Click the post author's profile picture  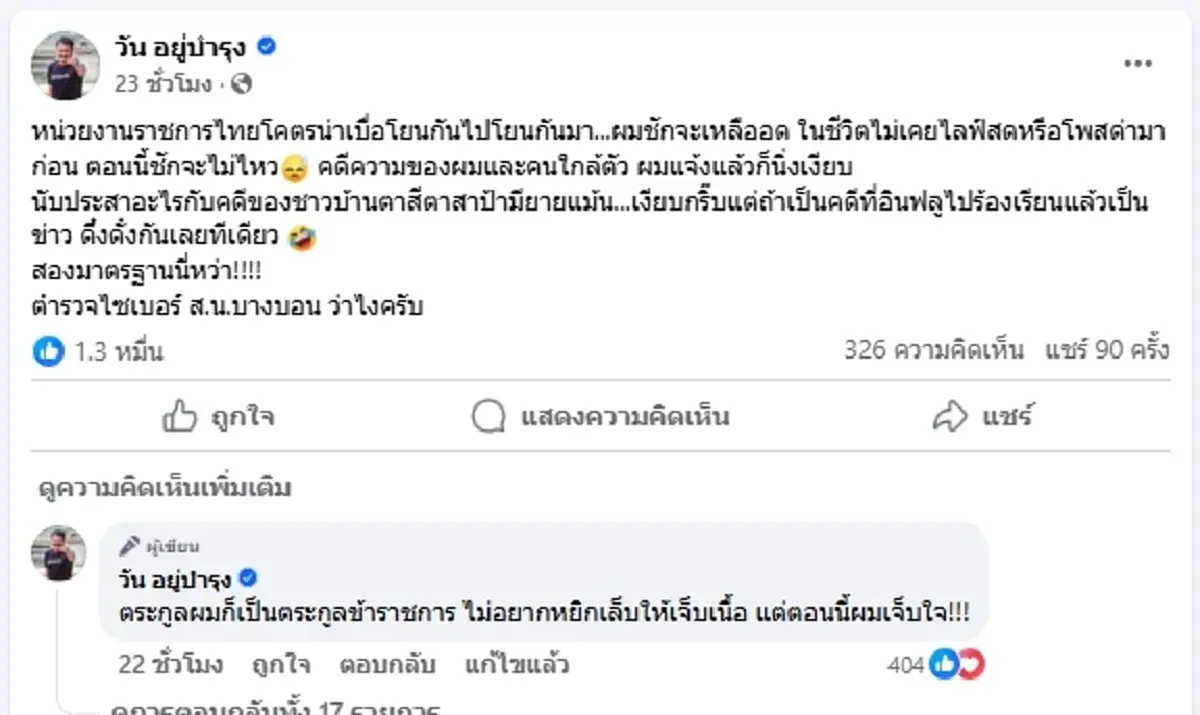pyautogui.click(x=64, y=64)
